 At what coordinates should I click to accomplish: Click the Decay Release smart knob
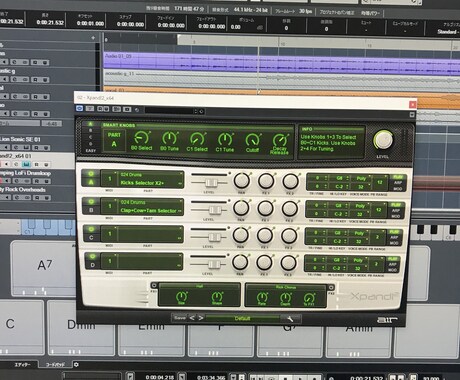[280, 140]
